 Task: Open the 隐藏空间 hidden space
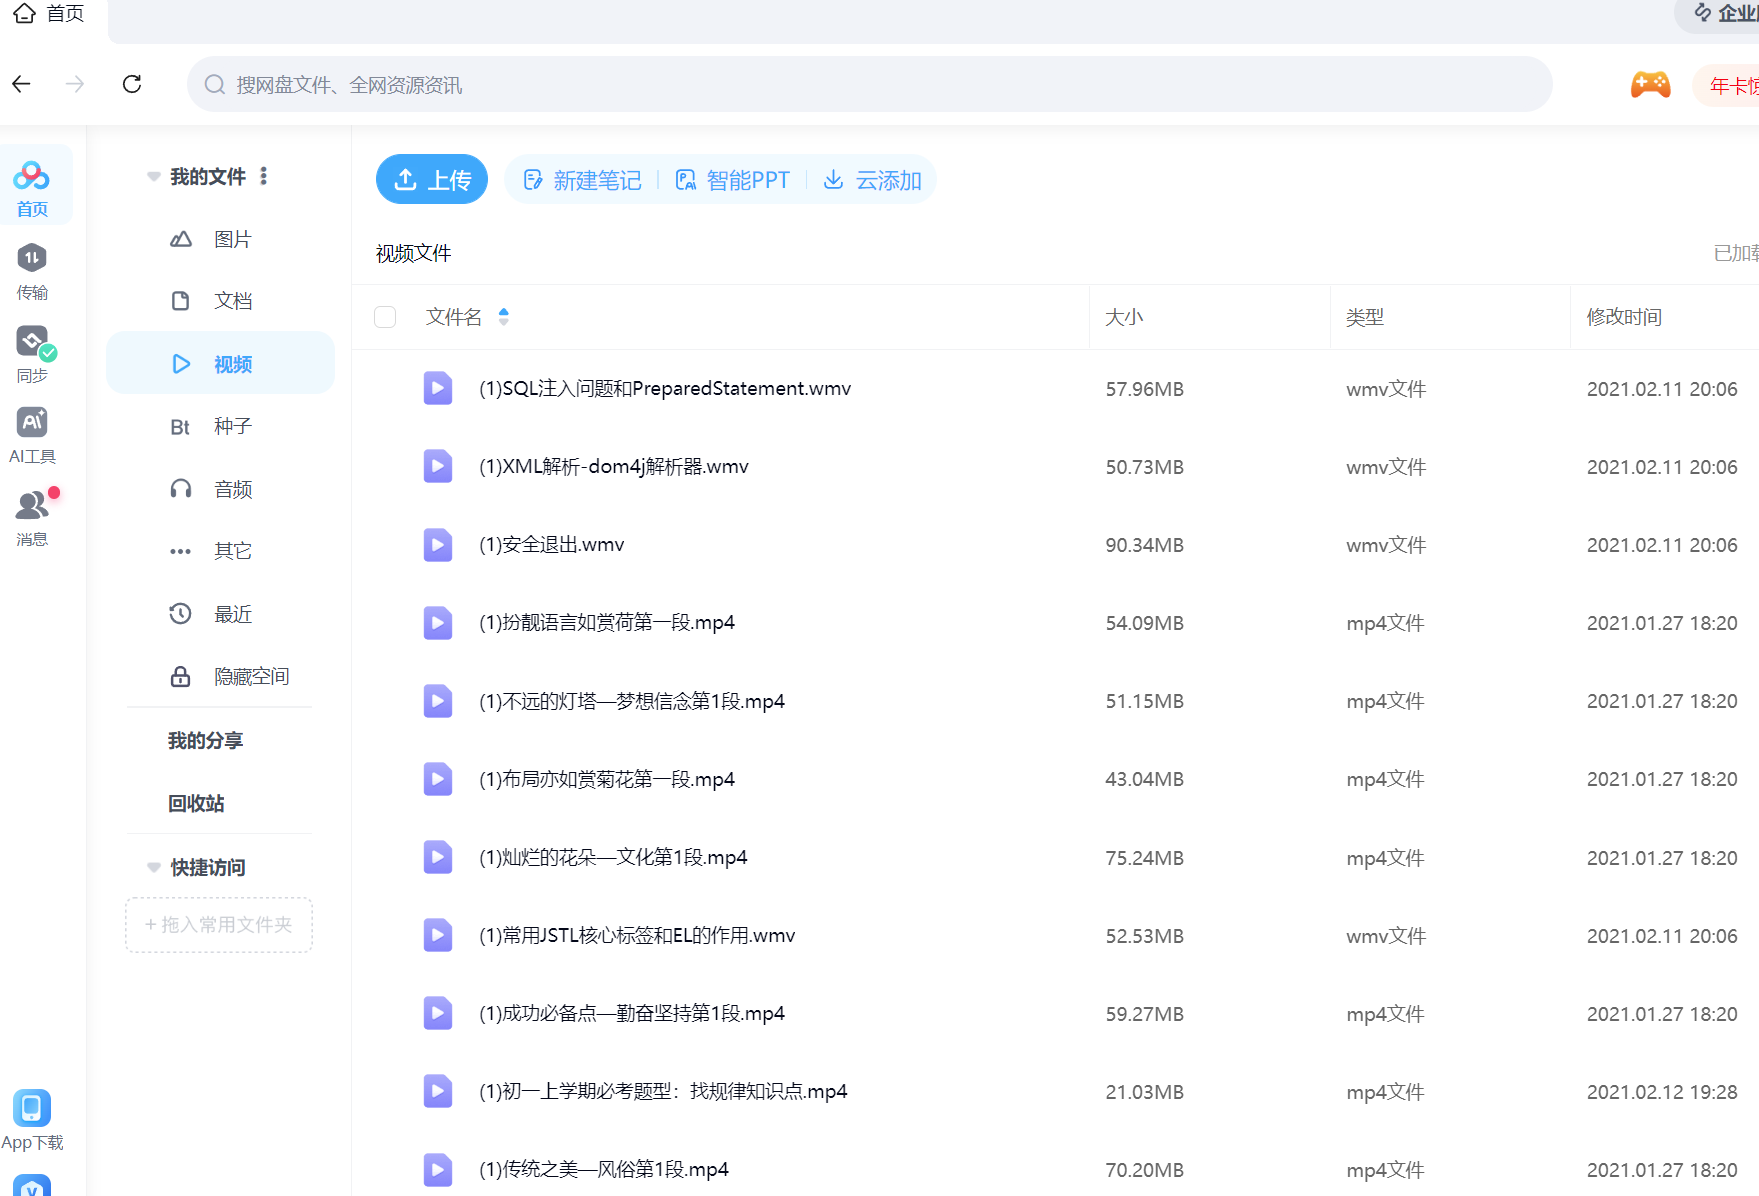pos(250,676)
